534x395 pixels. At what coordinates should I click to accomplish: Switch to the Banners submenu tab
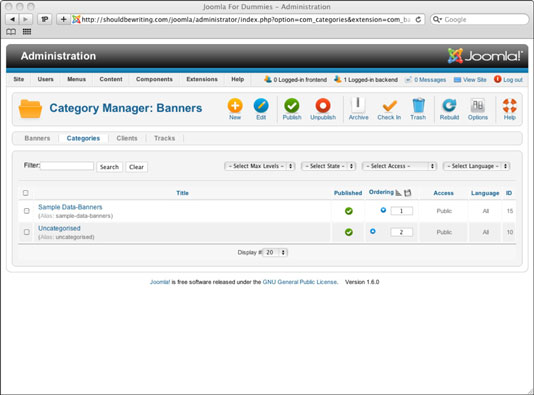pyautogui.click(x=37, y=138)
